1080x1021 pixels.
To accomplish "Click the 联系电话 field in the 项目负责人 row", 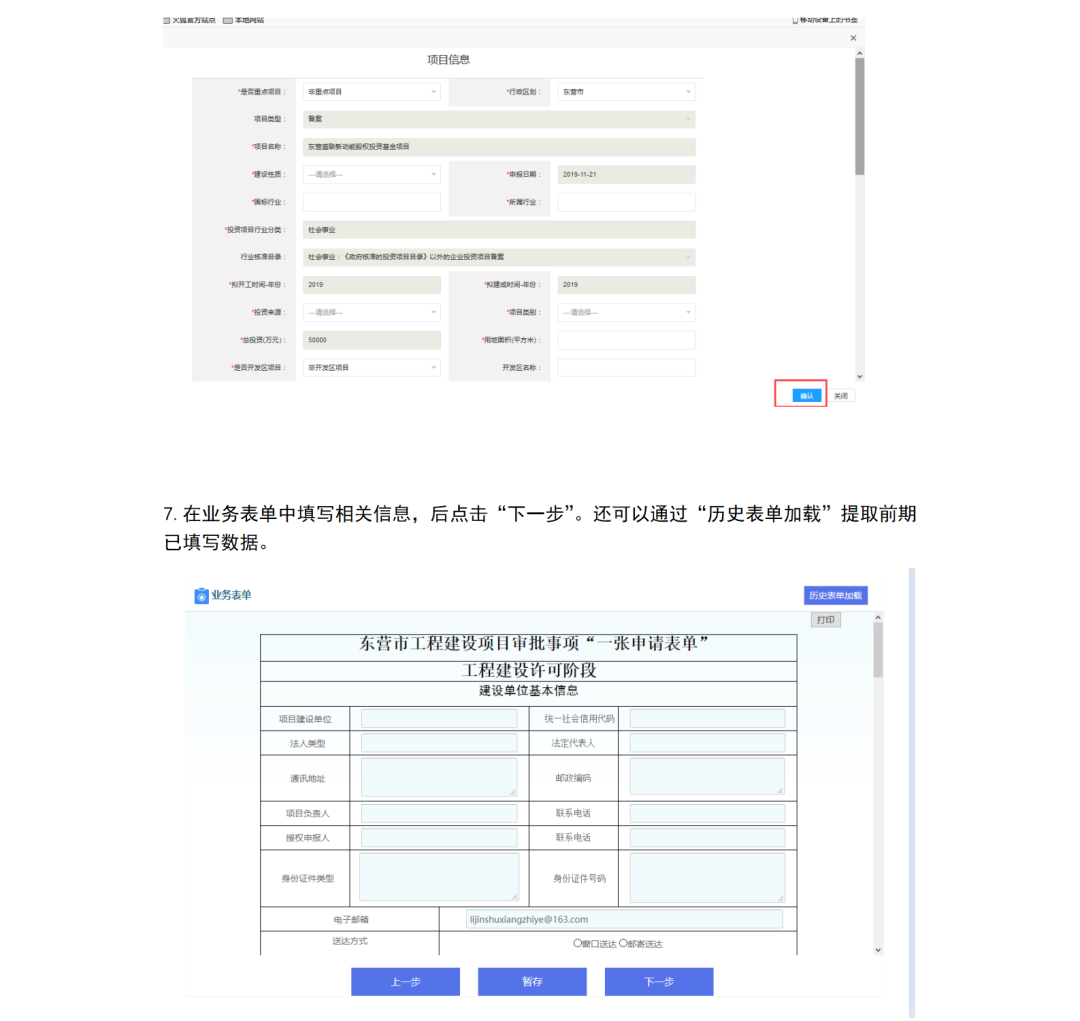I will tap(707, 813).
